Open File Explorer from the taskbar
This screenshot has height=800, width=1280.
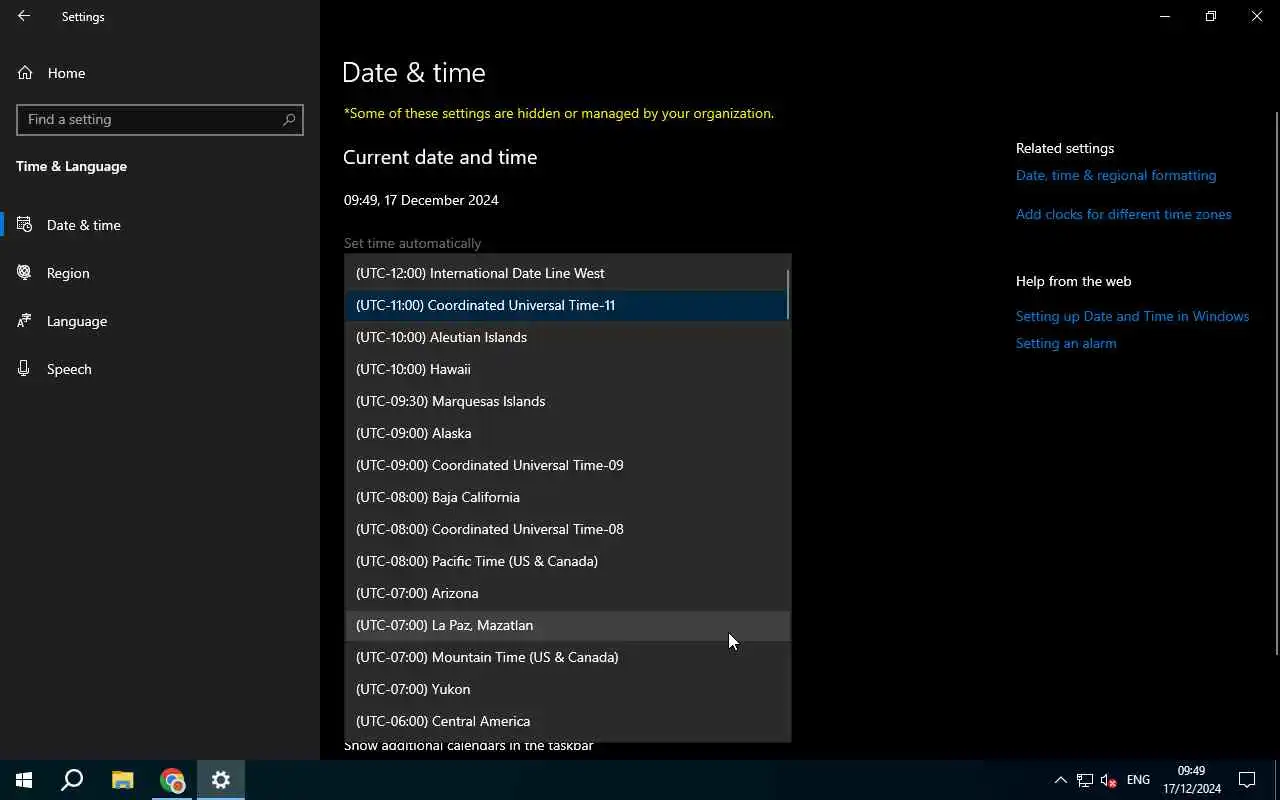coord(123,780)
